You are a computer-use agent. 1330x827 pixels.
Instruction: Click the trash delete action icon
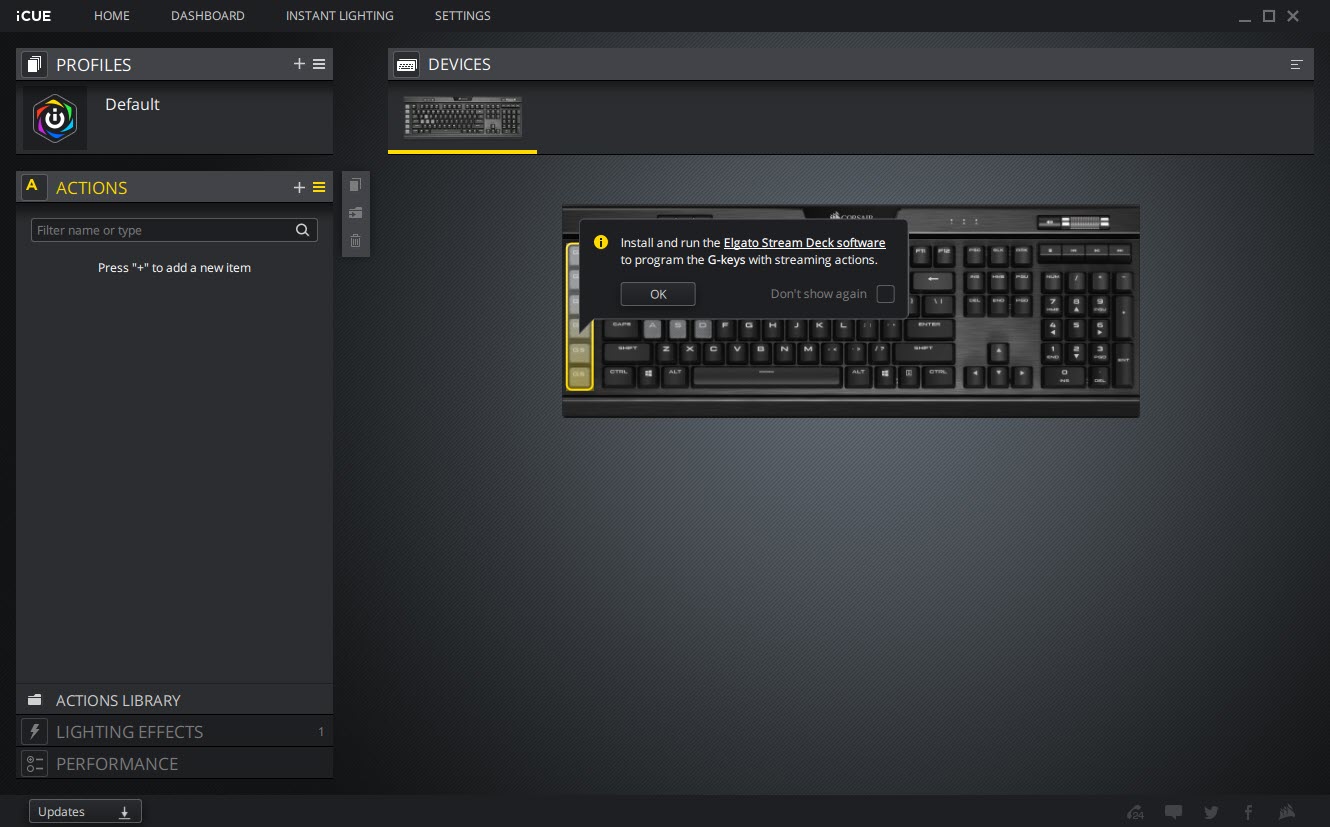click(x=355, y=240)
